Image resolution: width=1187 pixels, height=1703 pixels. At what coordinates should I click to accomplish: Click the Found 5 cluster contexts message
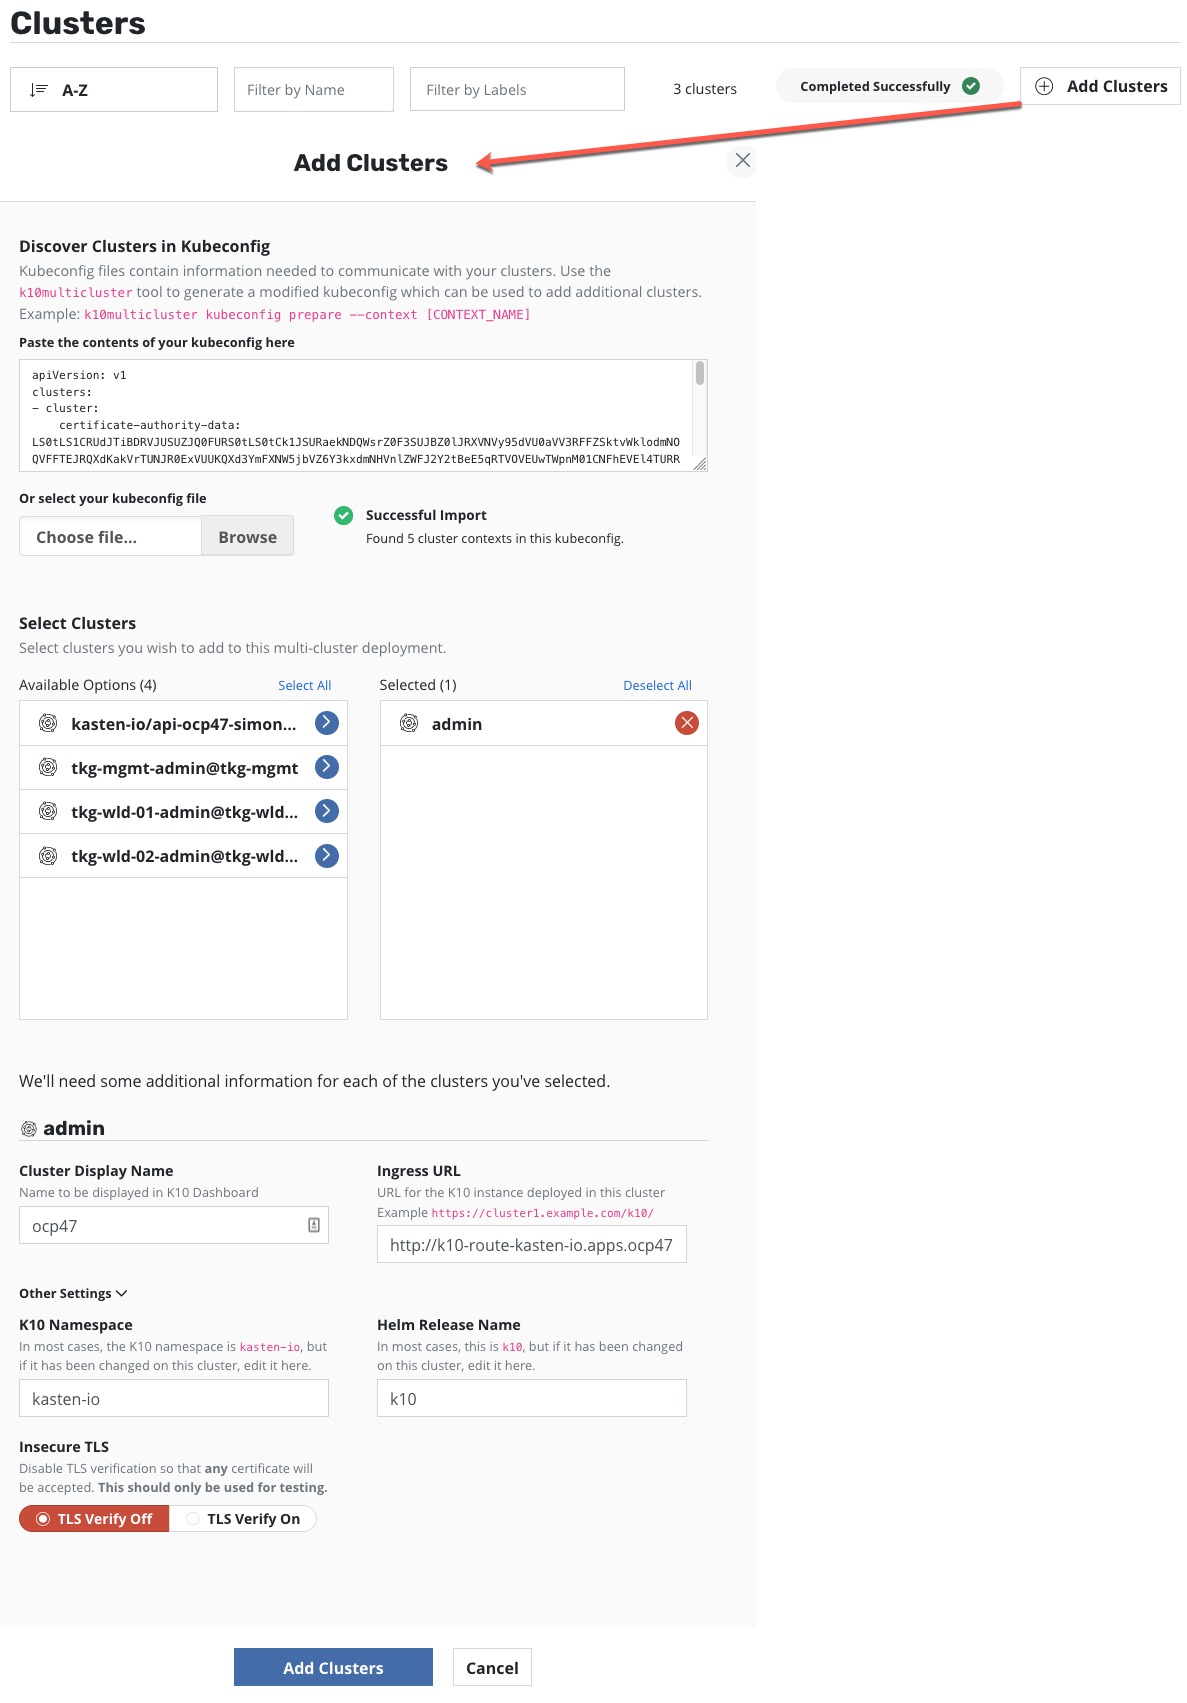(495, 538)
